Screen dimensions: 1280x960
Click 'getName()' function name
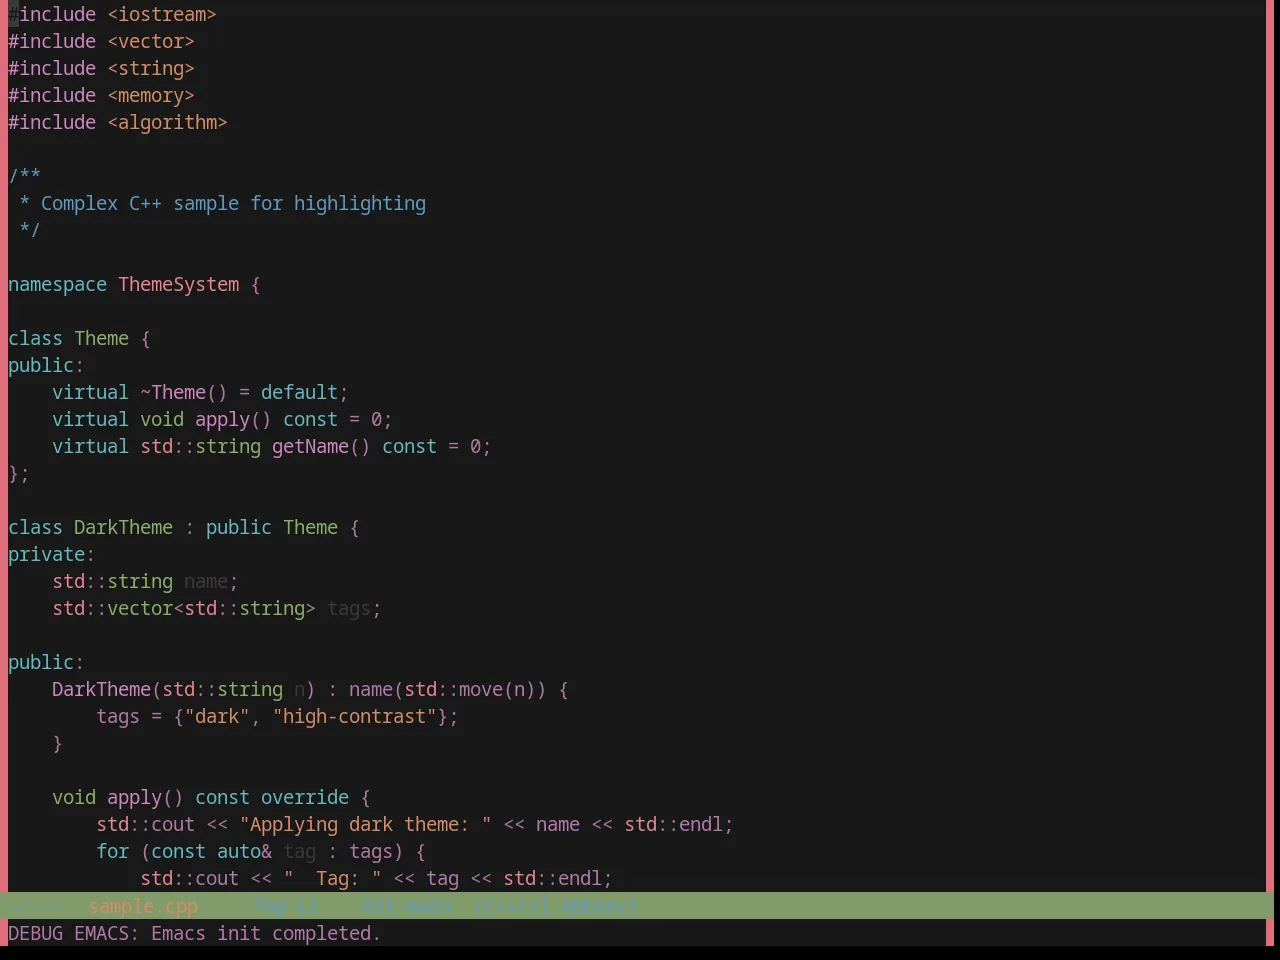pos(321,446)
